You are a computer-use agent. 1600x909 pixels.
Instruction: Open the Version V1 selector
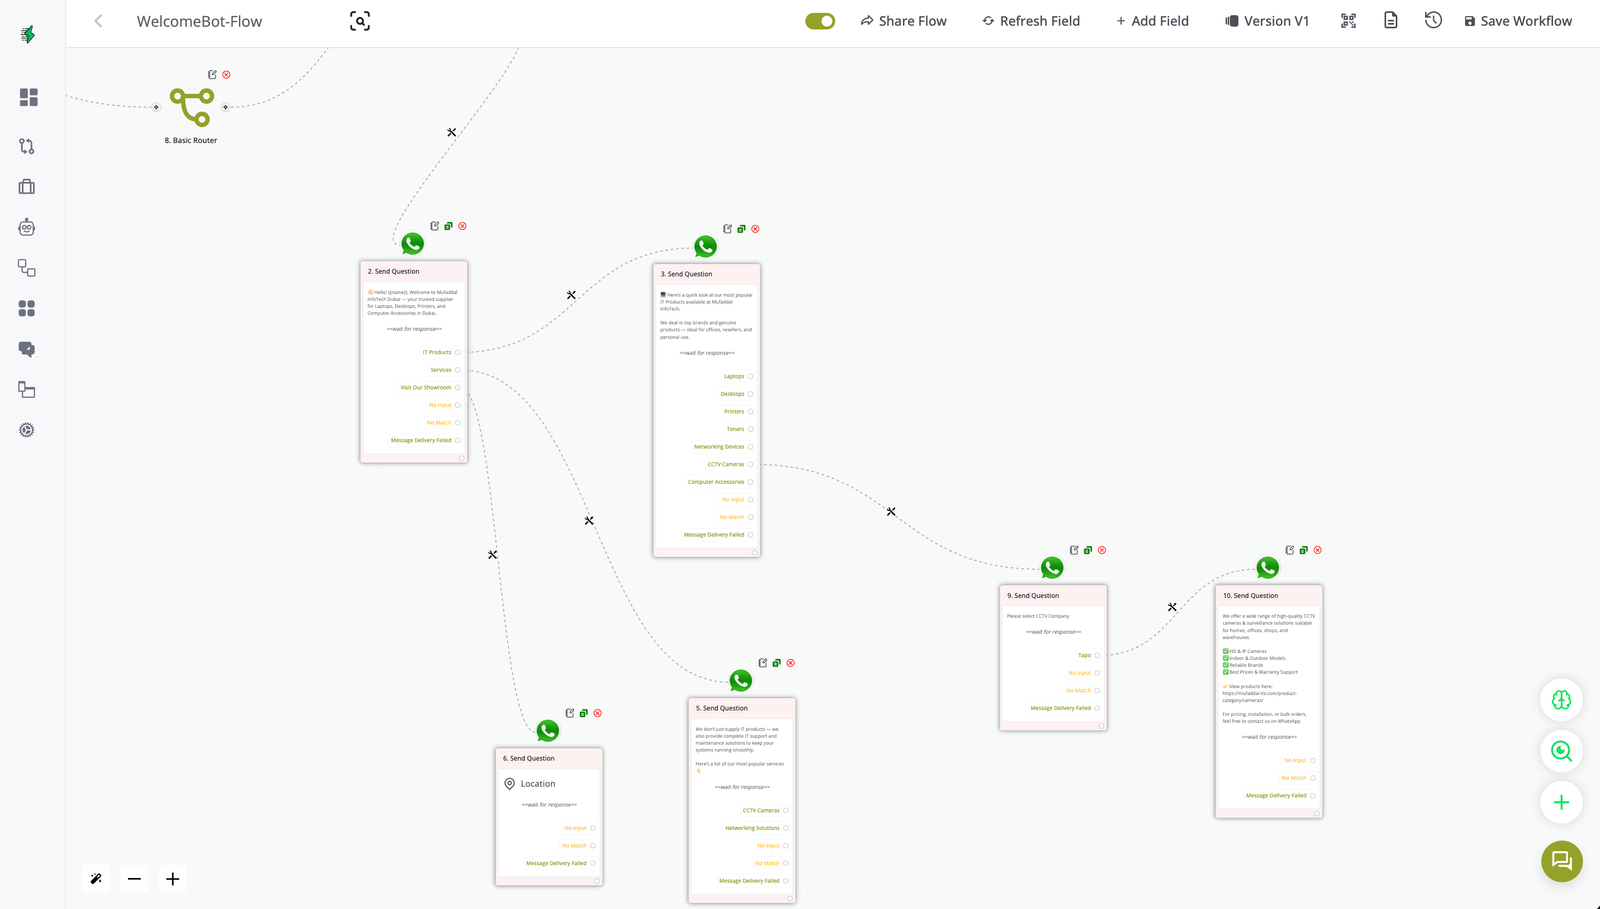click(1267, 21)
